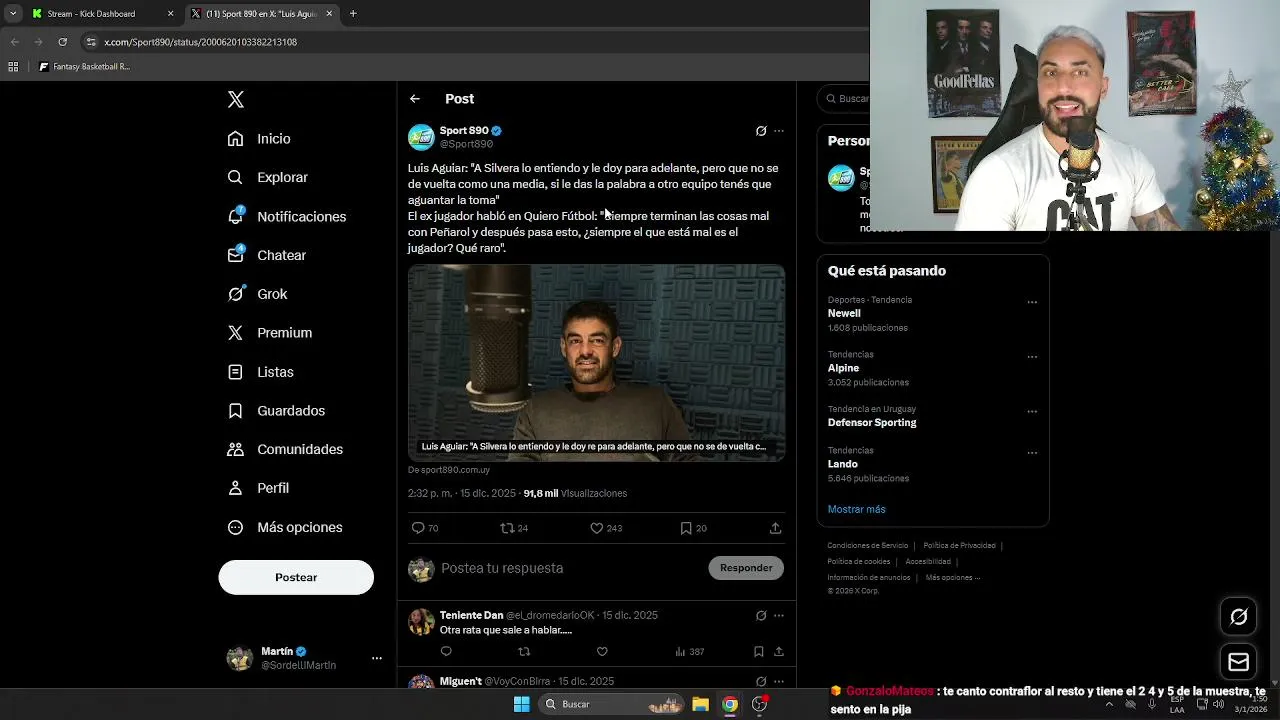Open Windows Start button
This screenshot has width=1280, height=720.
pos(521,704)
